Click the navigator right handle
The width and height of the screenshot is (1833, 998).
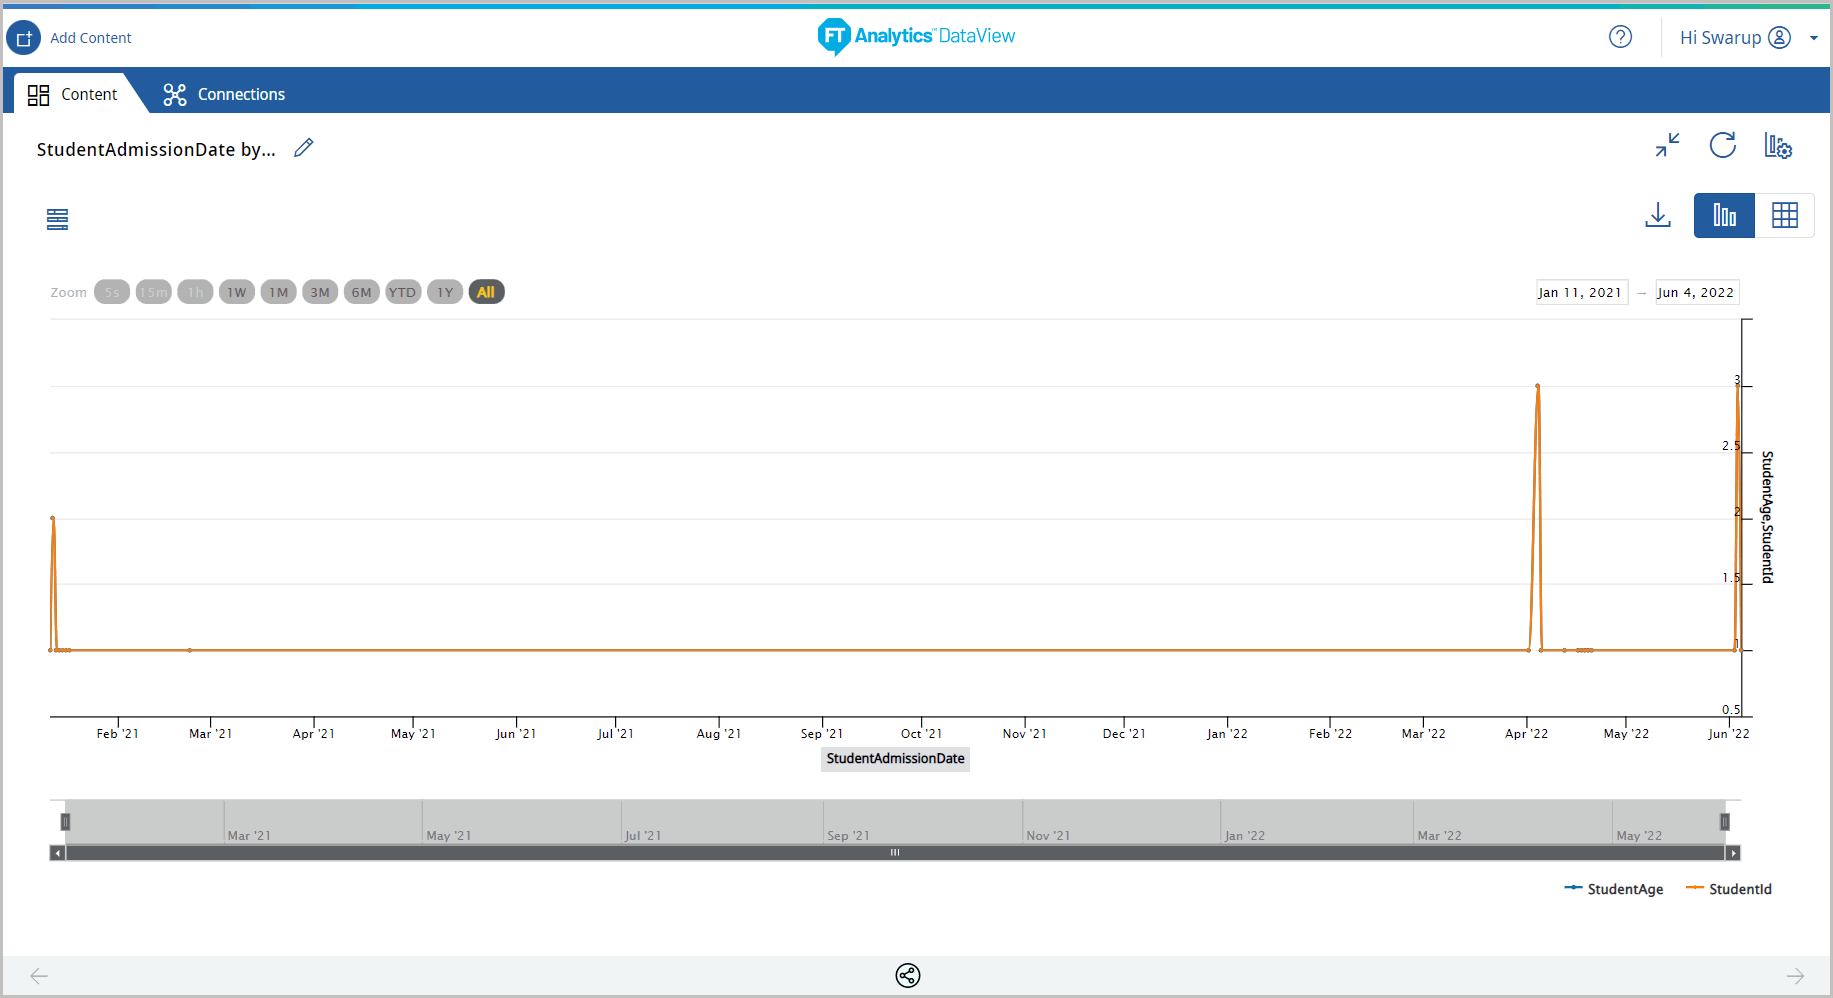point(1724,822)
